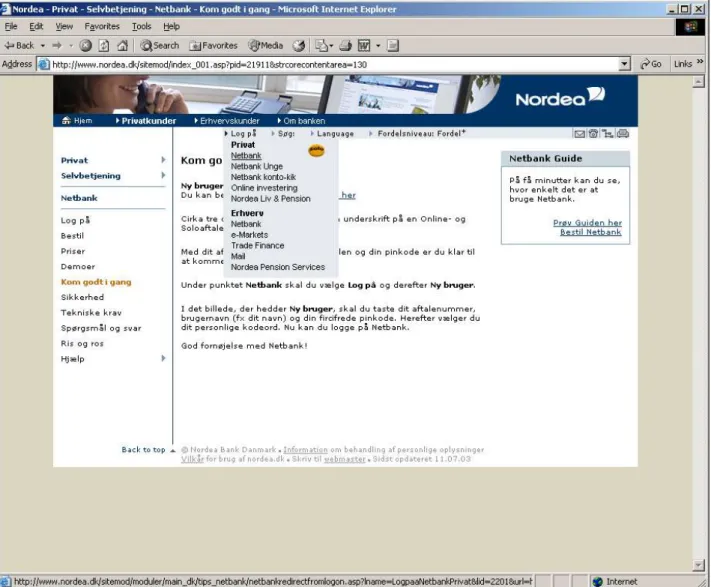The width and height of the screenshot is (711, 587).
Task: Refresh the page with the toolbar icon
Action: click(x=104, y=45)
